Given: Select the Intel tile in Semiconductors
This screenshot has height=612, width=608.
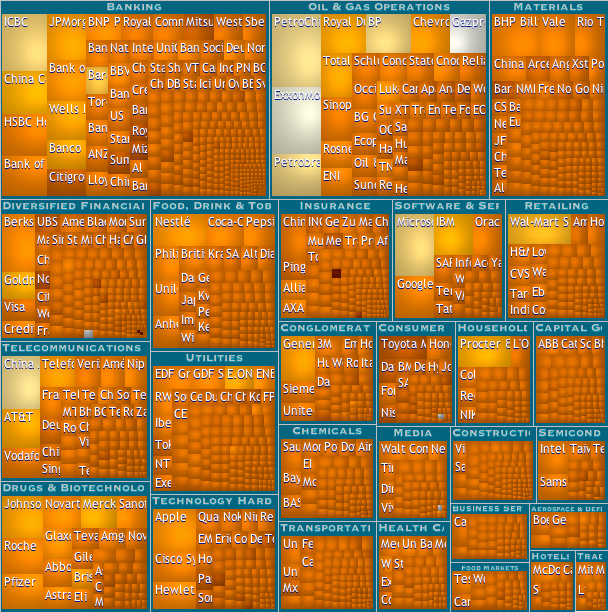Looking at the screenshot, I should point(552,449).
